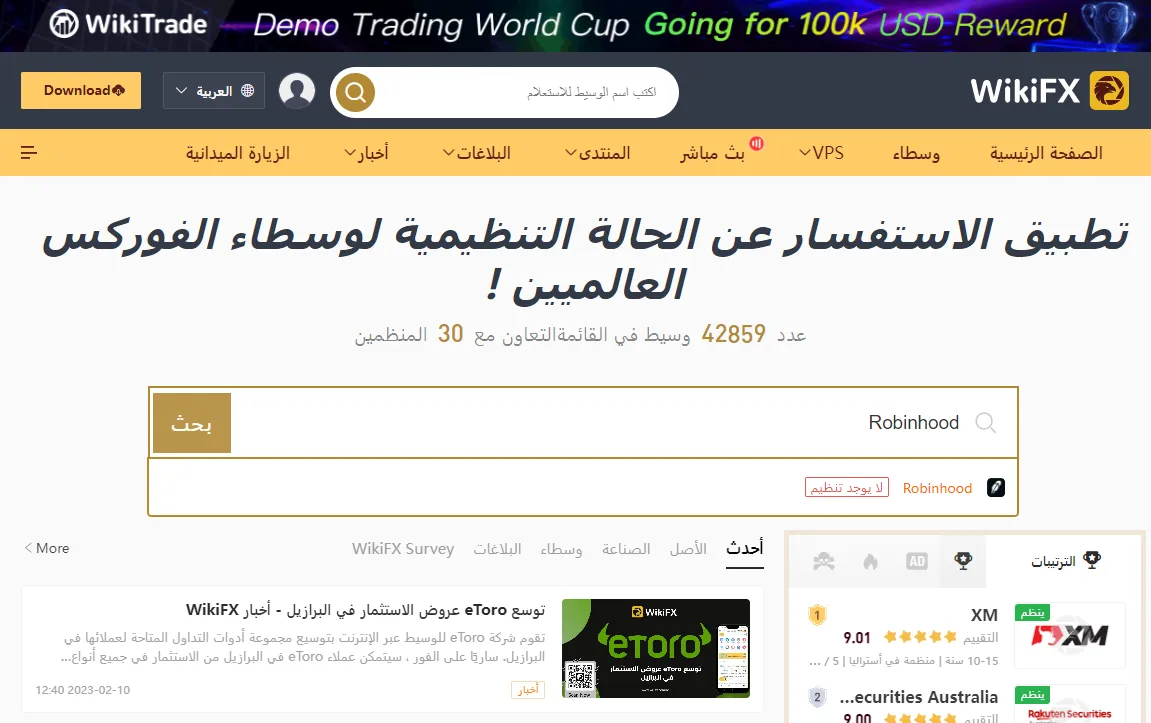Click the rank 2 badge
1151x723 pixels.
pos(818,697)
